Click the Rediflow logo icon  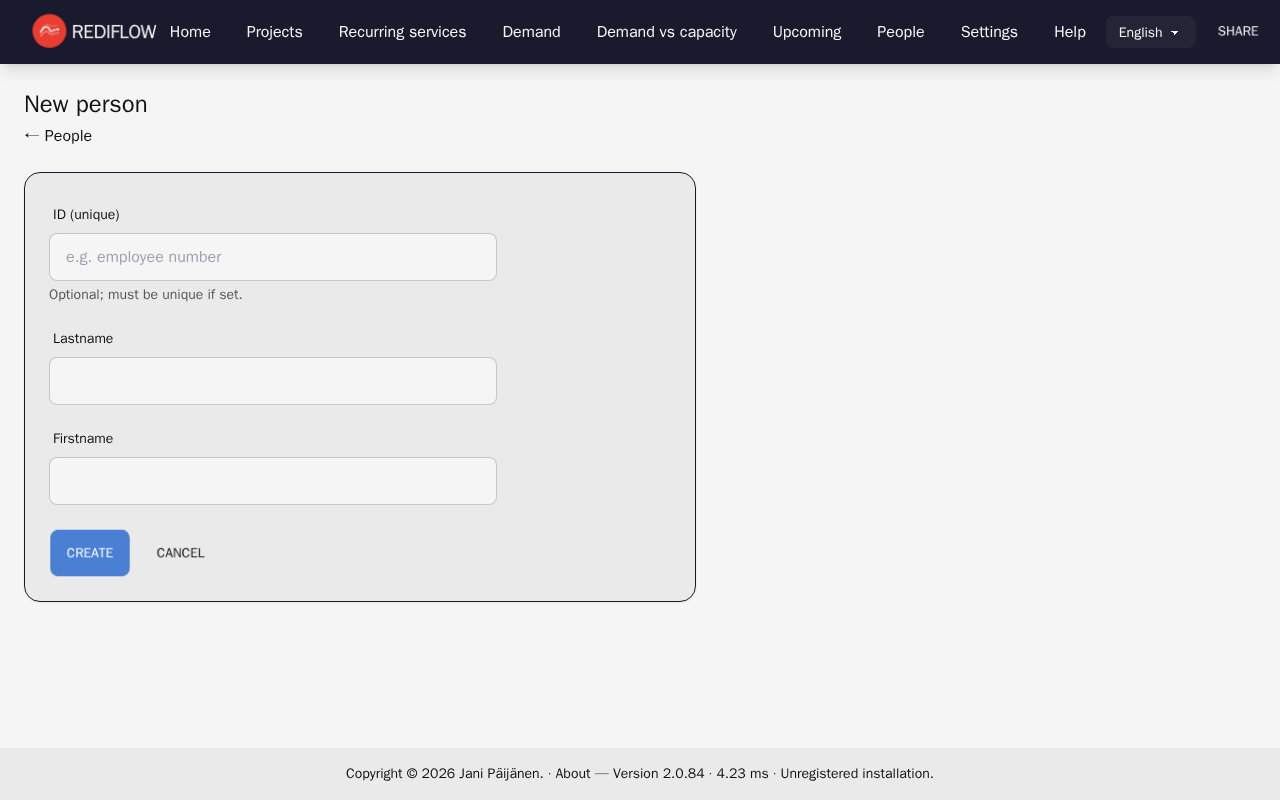(x=49, y=31)
